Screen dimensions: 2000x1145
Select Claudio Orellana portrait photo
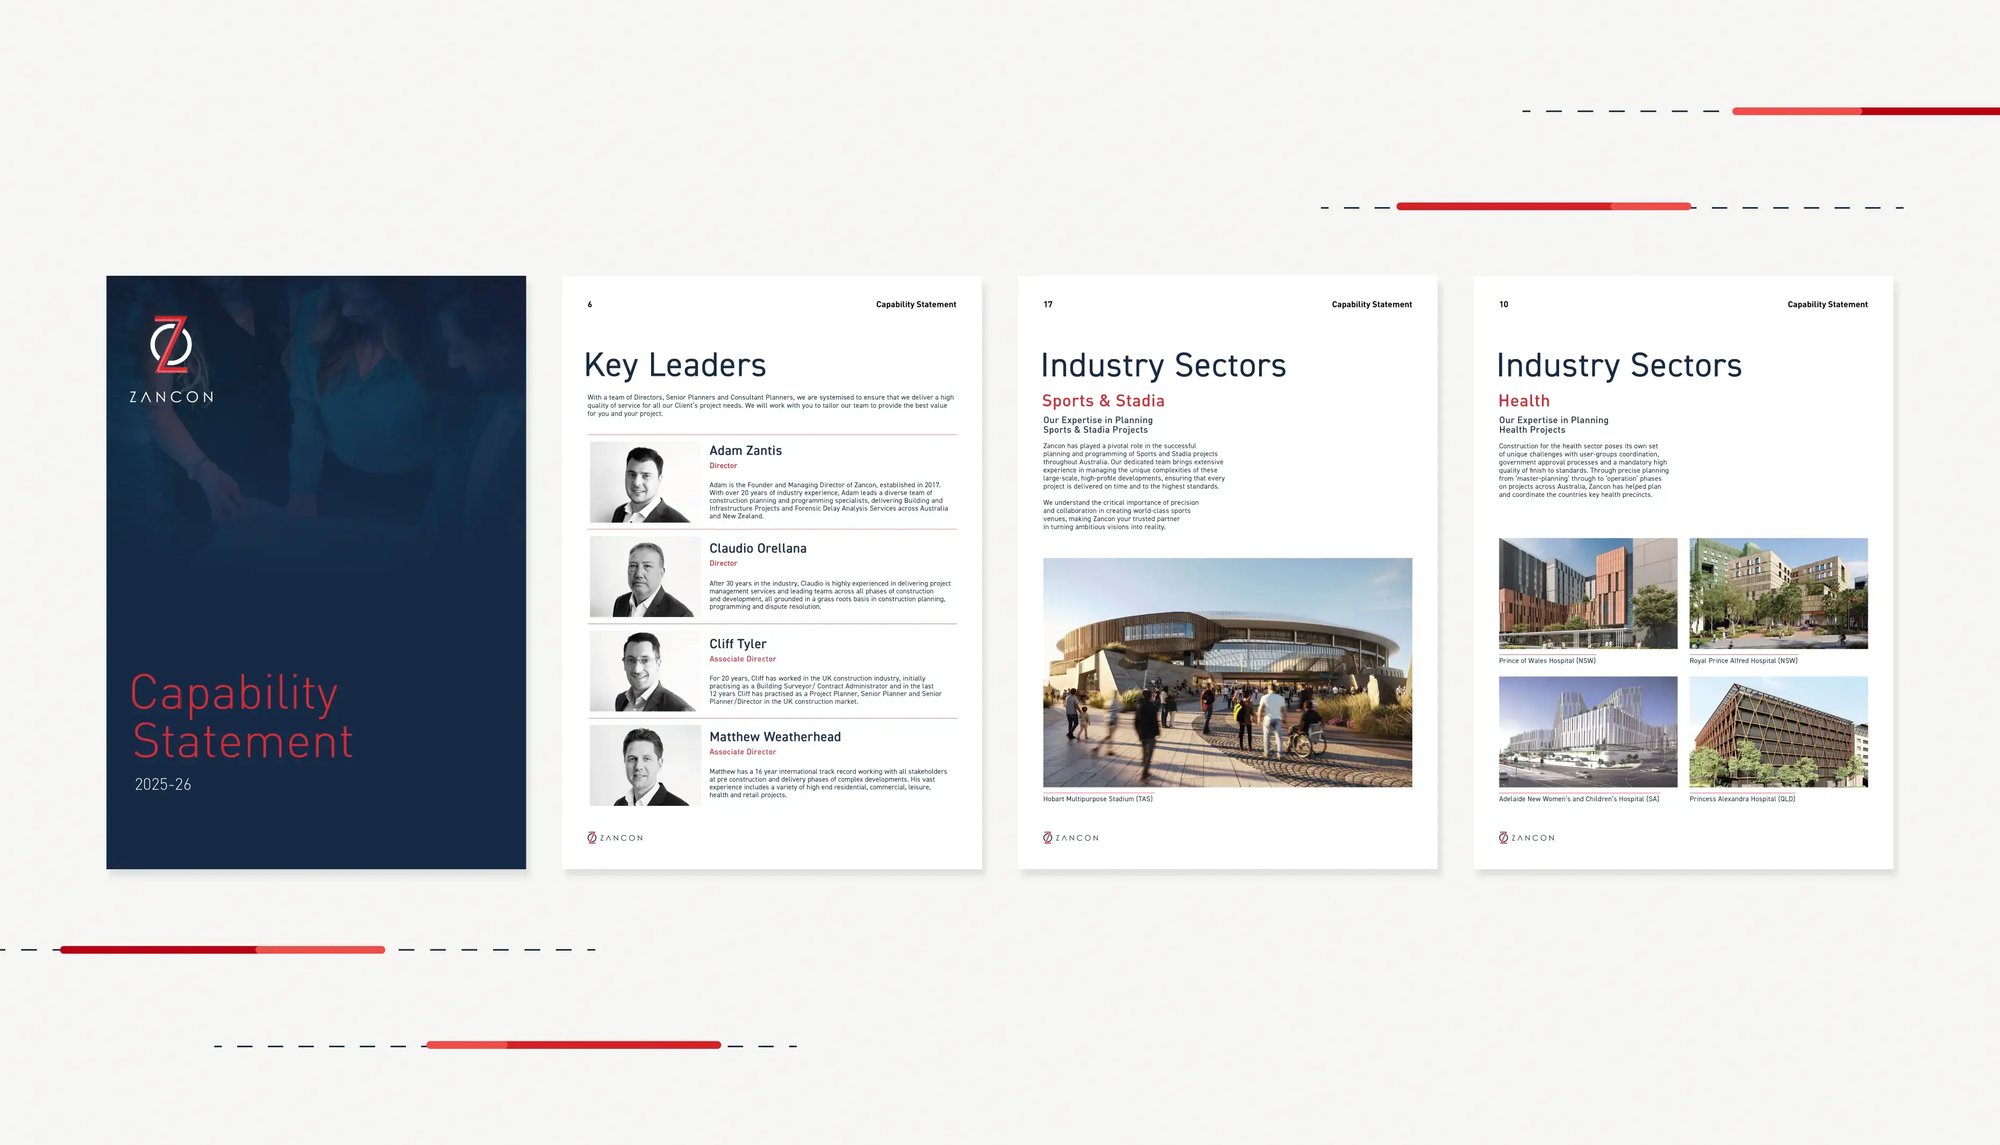tap(645, 577)
